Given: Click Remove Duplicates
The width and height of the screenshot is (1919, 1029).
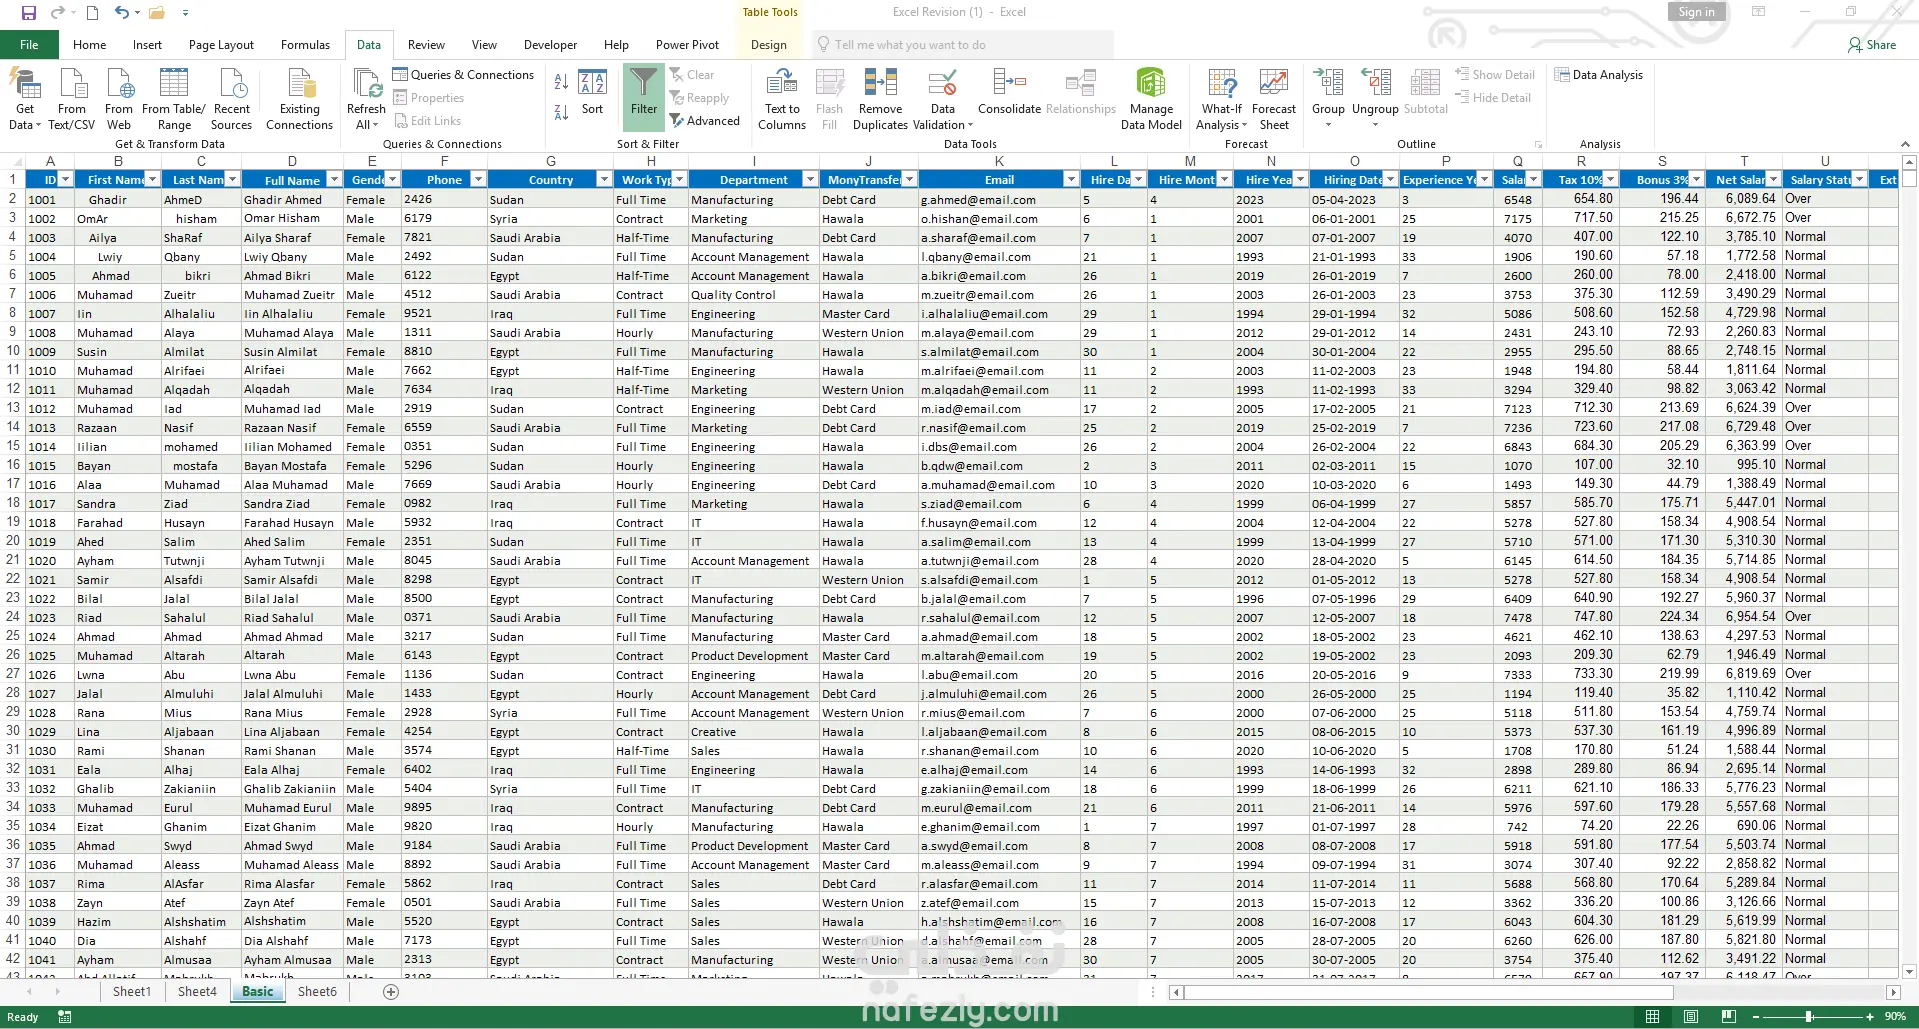Looking at the screenshot, I should (x=880, y=98).
